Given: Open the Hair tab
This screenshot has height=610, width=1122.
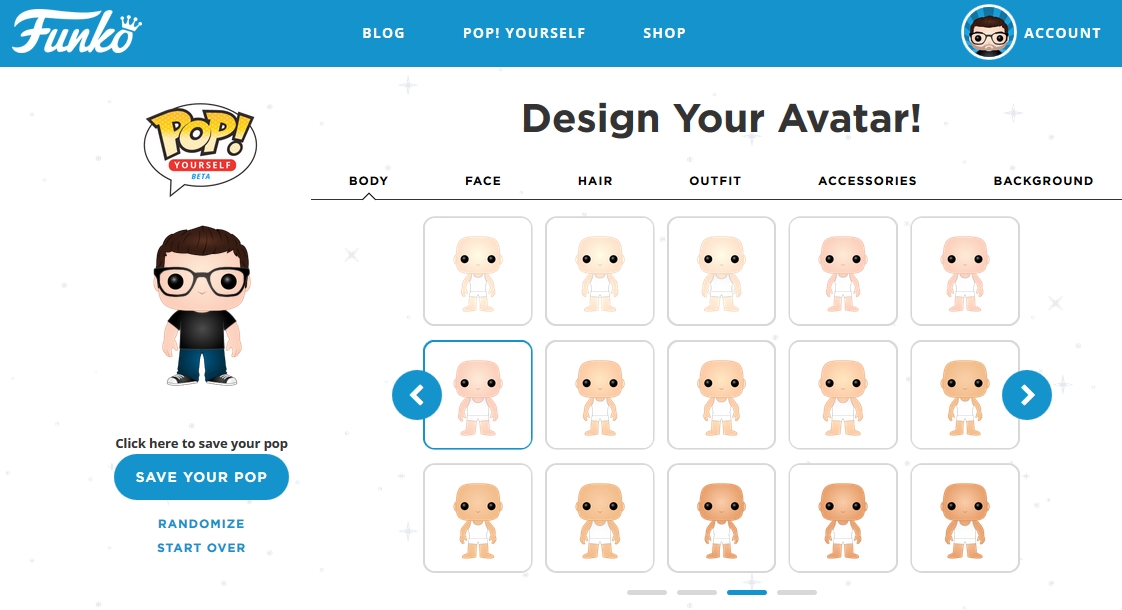Looking at the screenshot, I should (x=595, y=181).
